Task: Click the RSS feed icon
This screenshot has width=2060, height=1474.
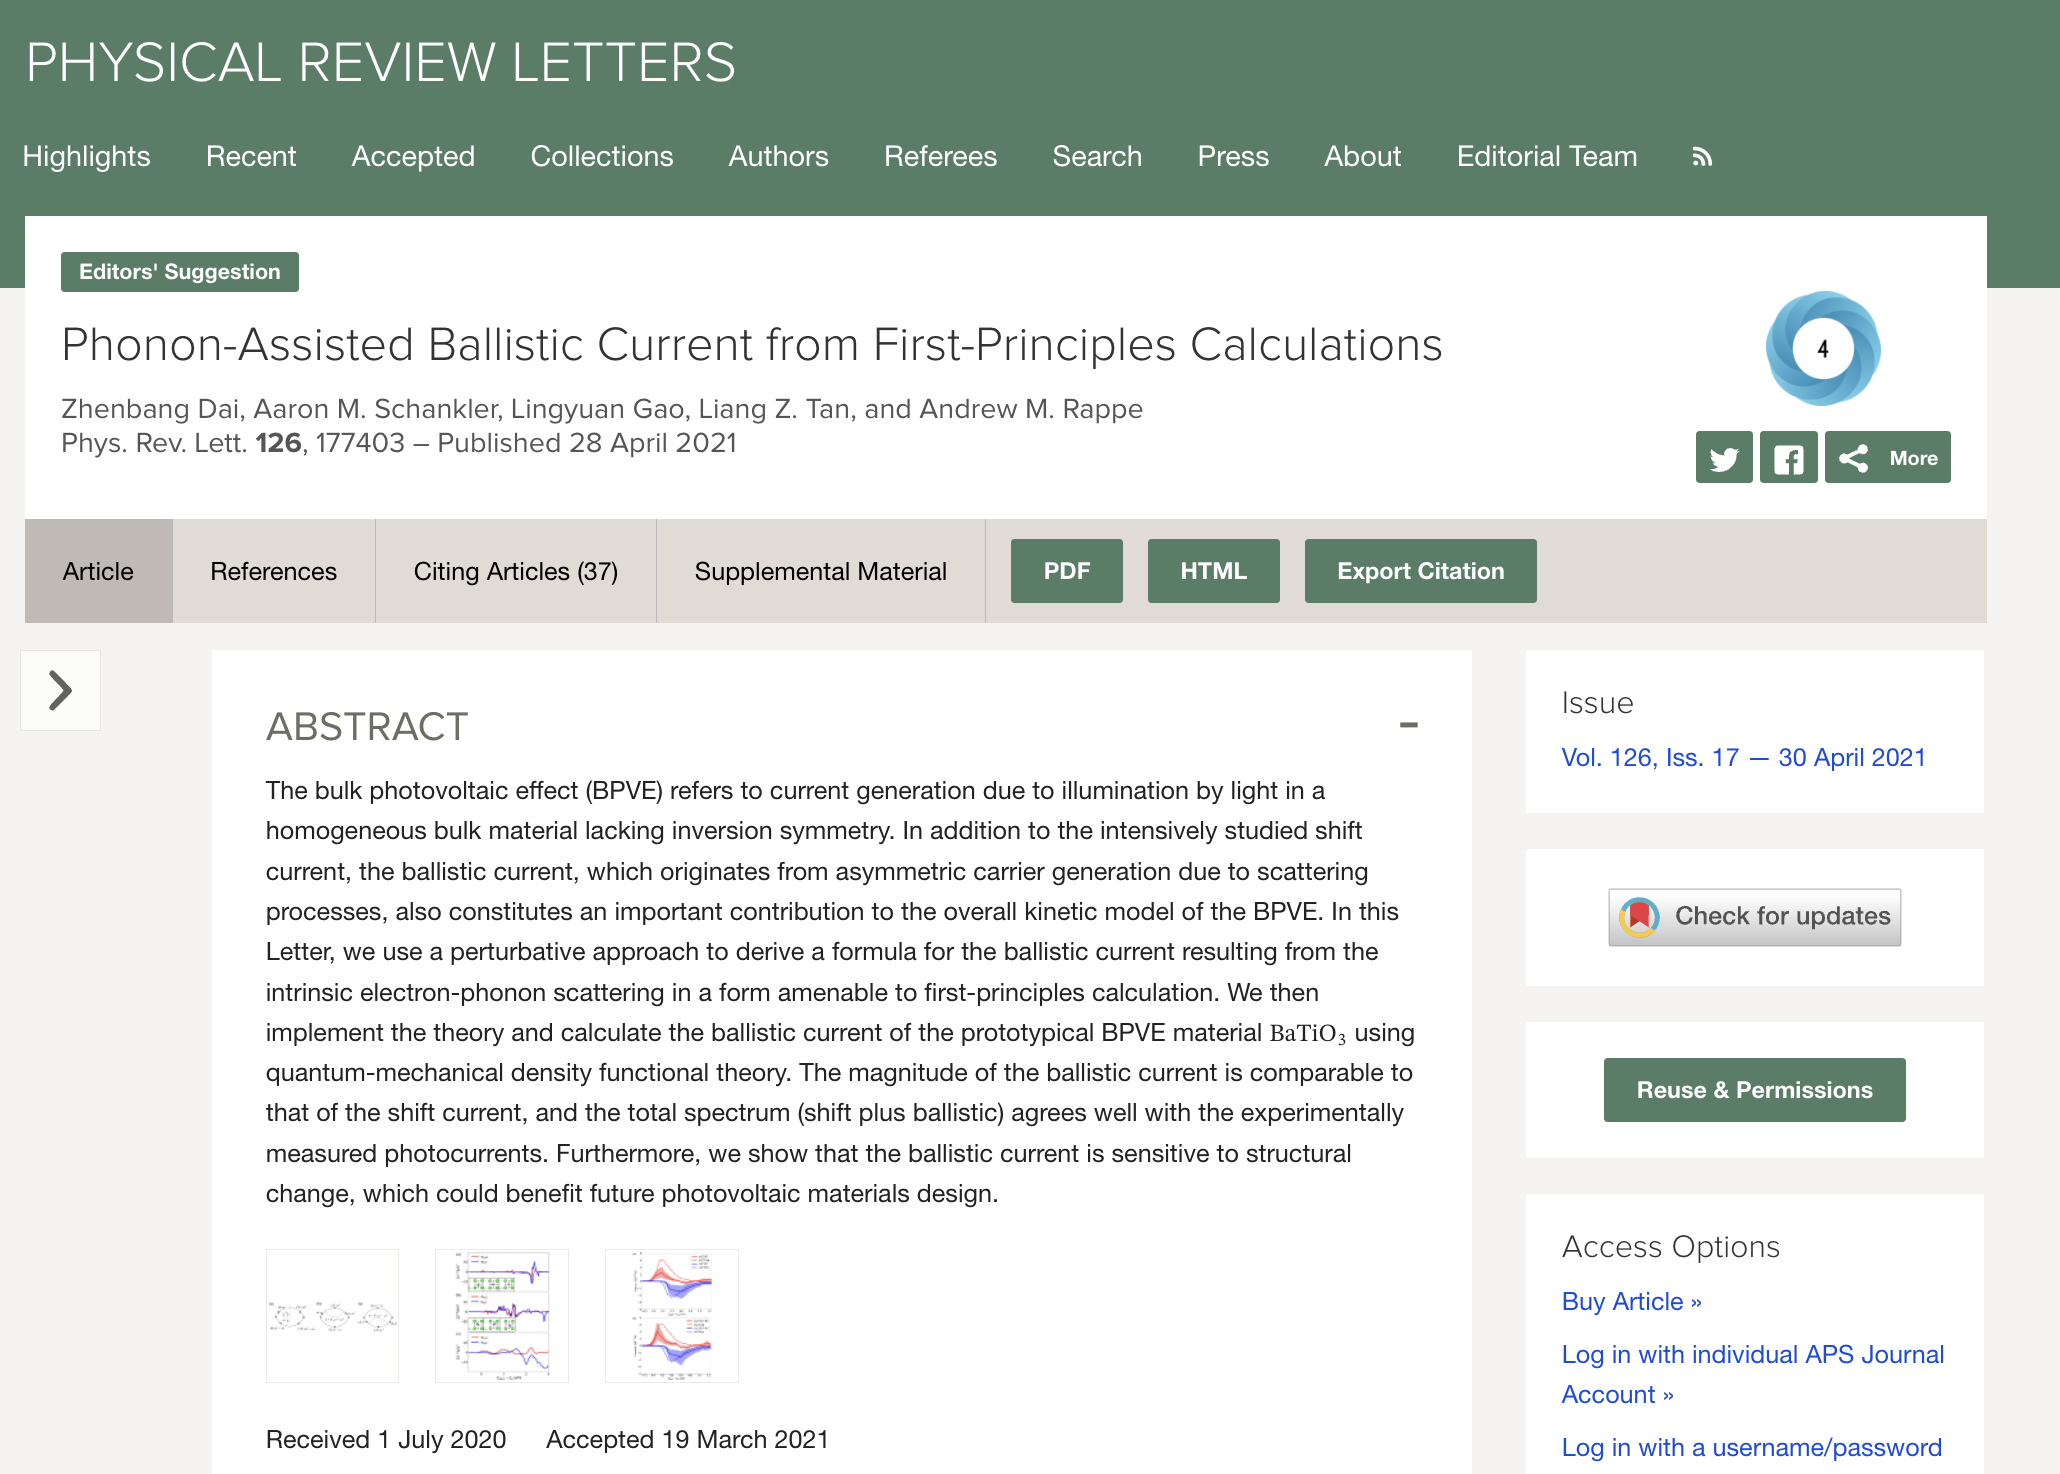Action: 1702,157
